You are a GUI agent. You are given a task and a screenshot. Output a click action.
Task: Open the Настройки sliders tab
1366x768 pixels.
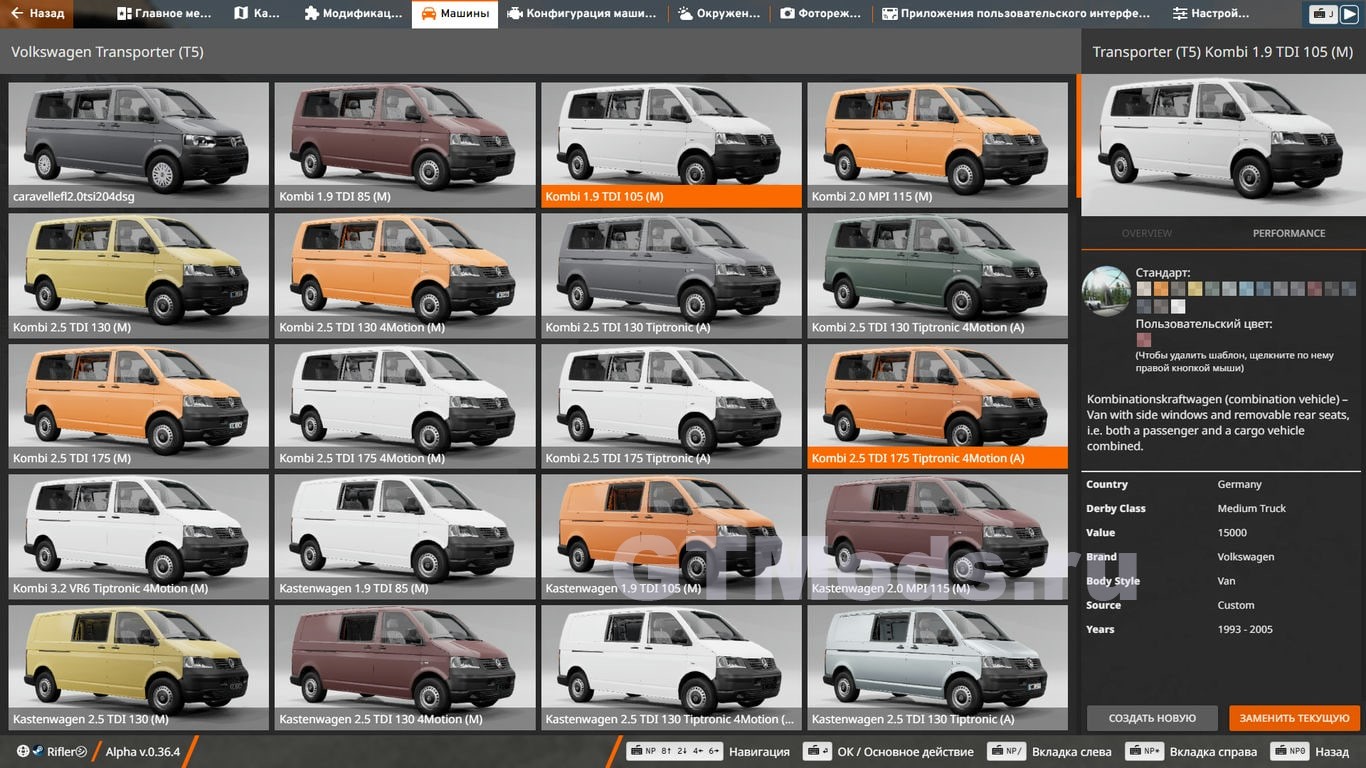pos(1211,14)
